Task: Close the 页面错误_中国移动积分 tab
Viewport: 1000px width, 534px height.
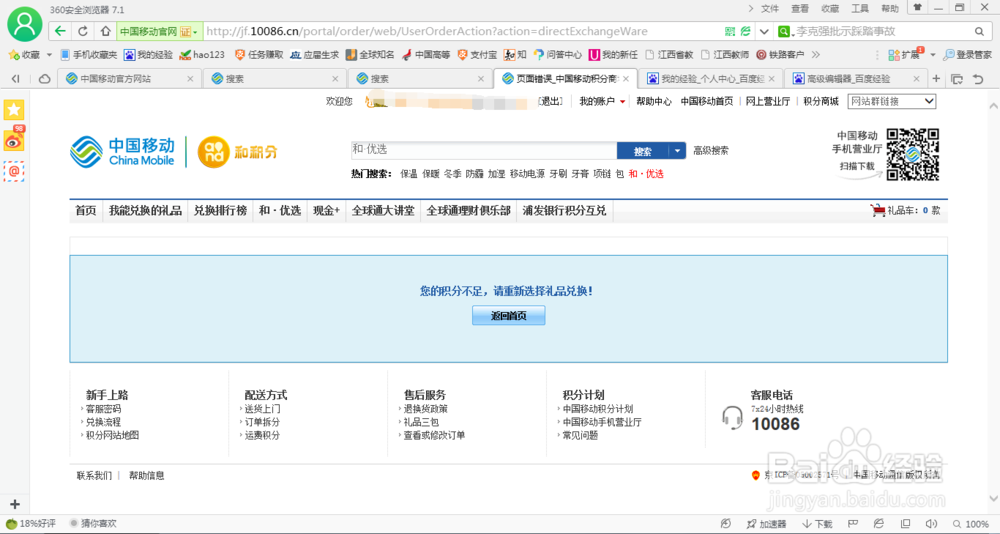Action: 626,78
